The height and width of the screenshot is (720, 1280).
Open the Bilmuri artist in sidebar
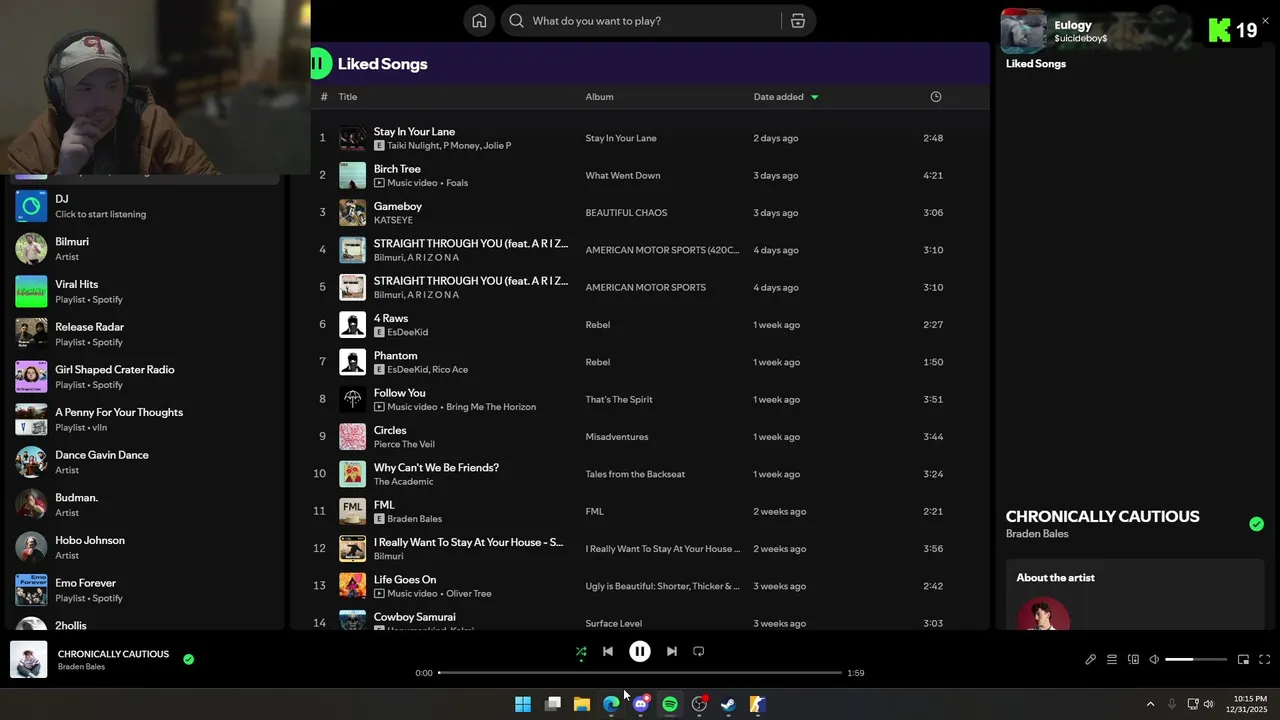pos(145,249)
